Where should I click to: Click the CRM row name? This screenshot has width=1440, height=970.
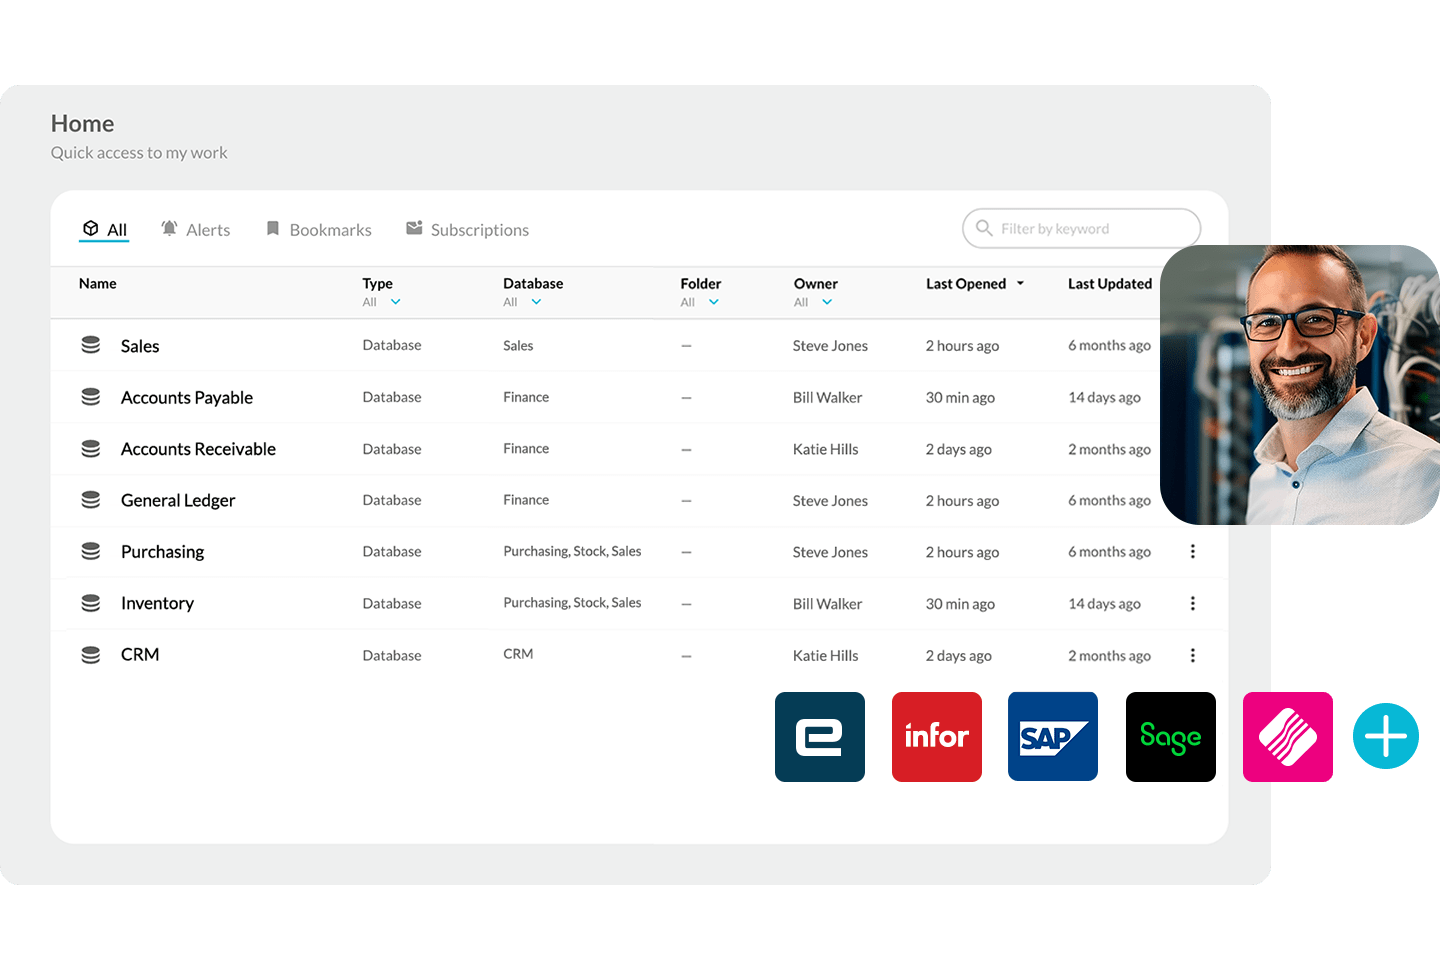[140, 655]
